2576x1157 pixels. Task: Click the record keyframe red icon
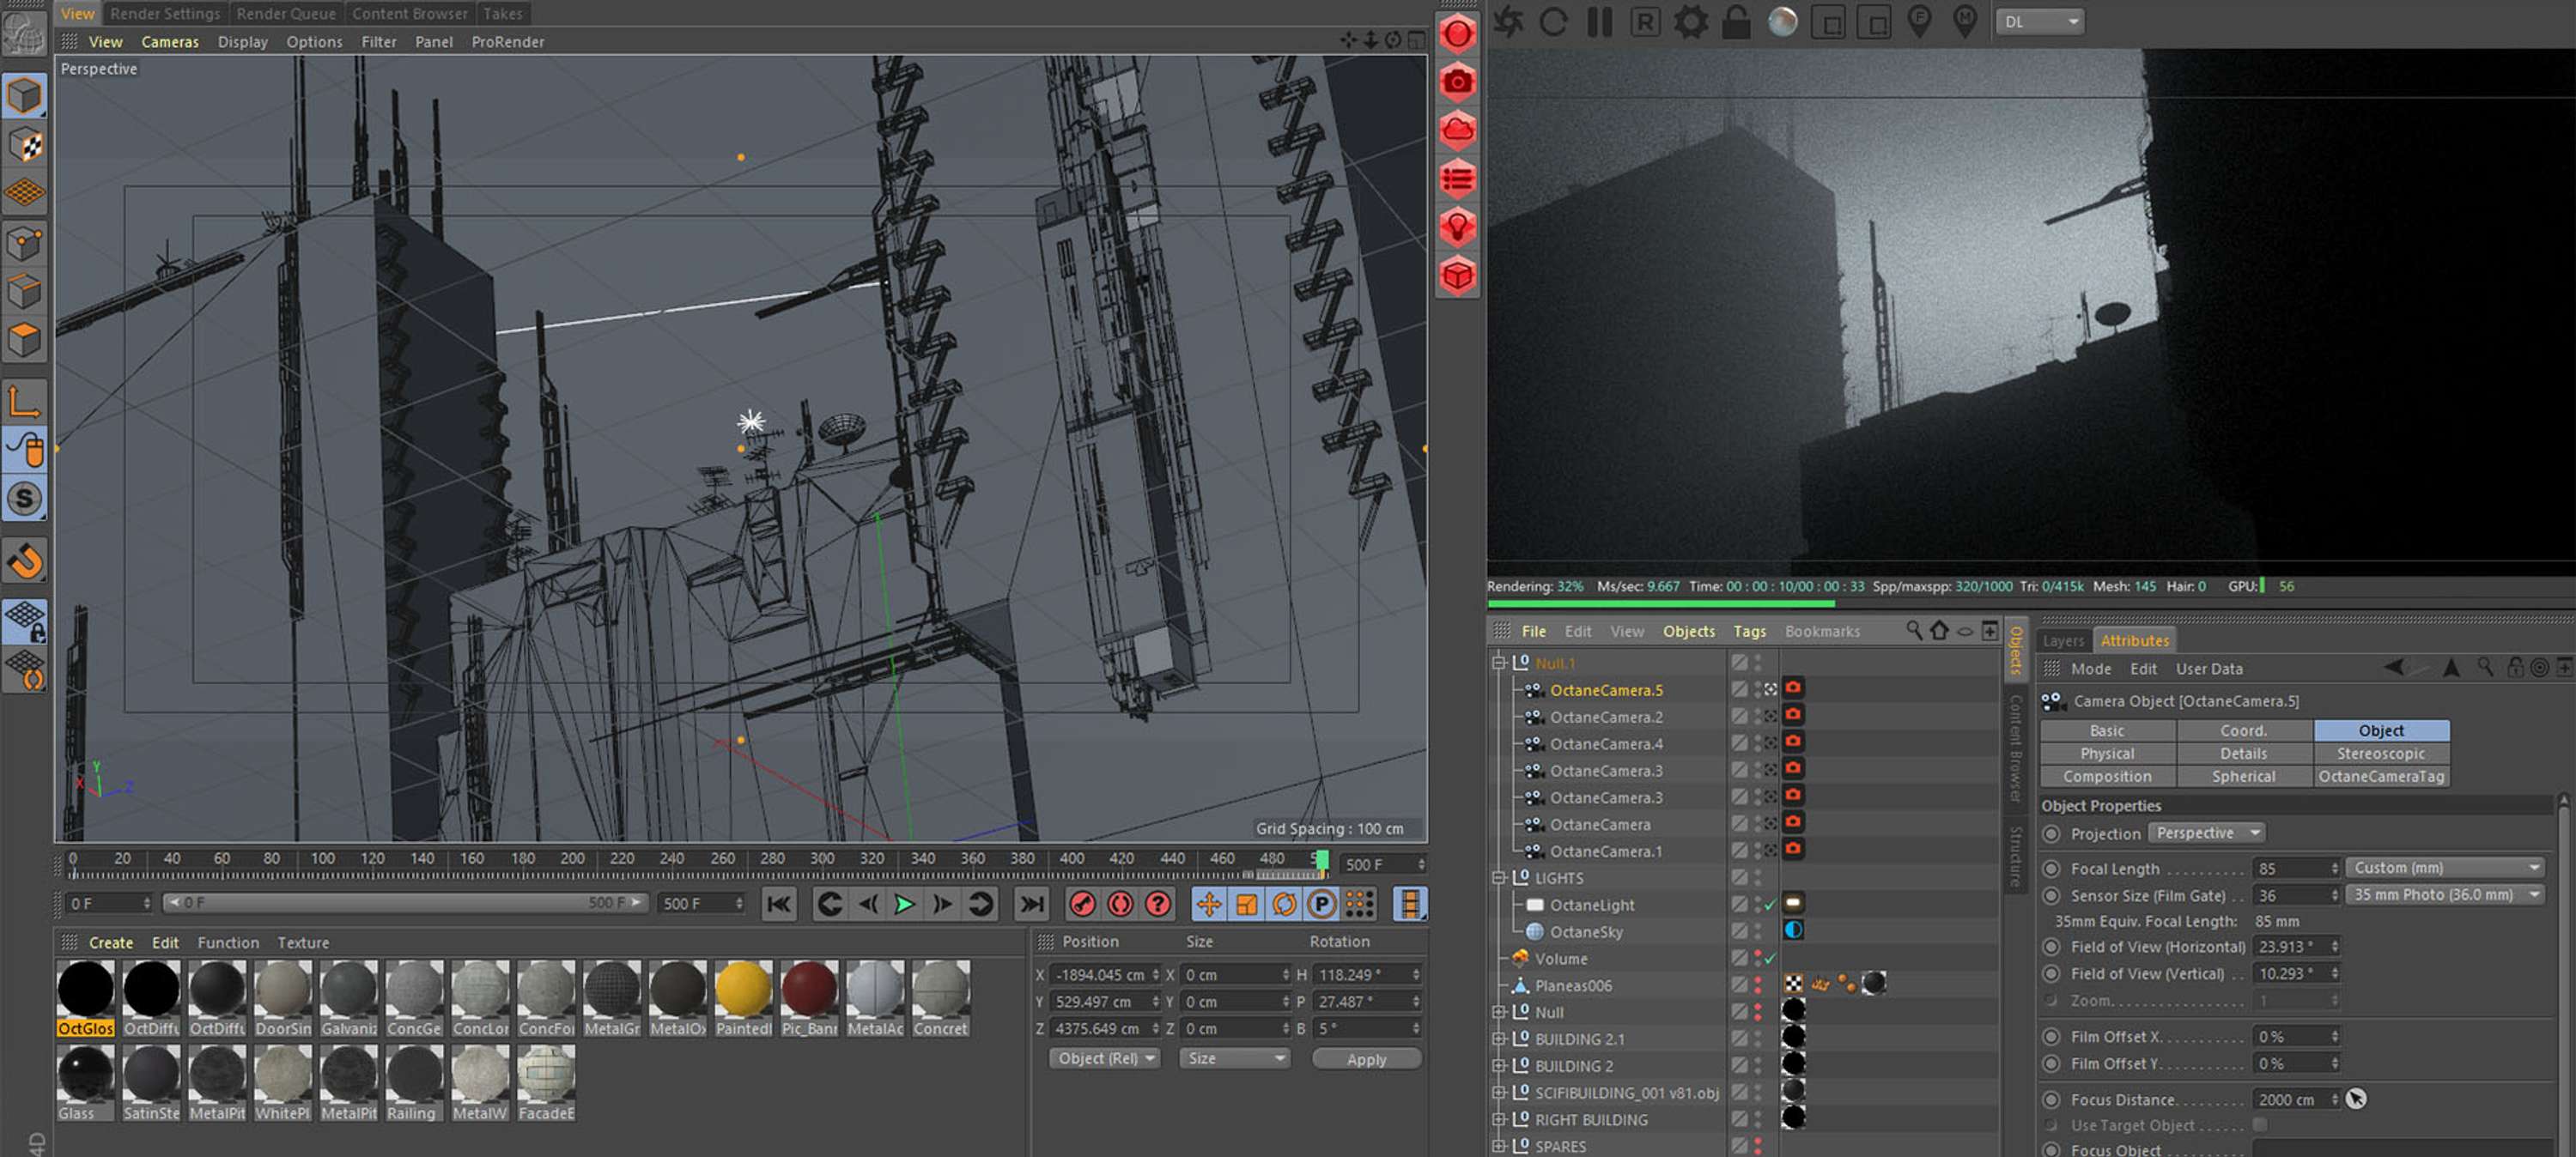click(1082, 905)
